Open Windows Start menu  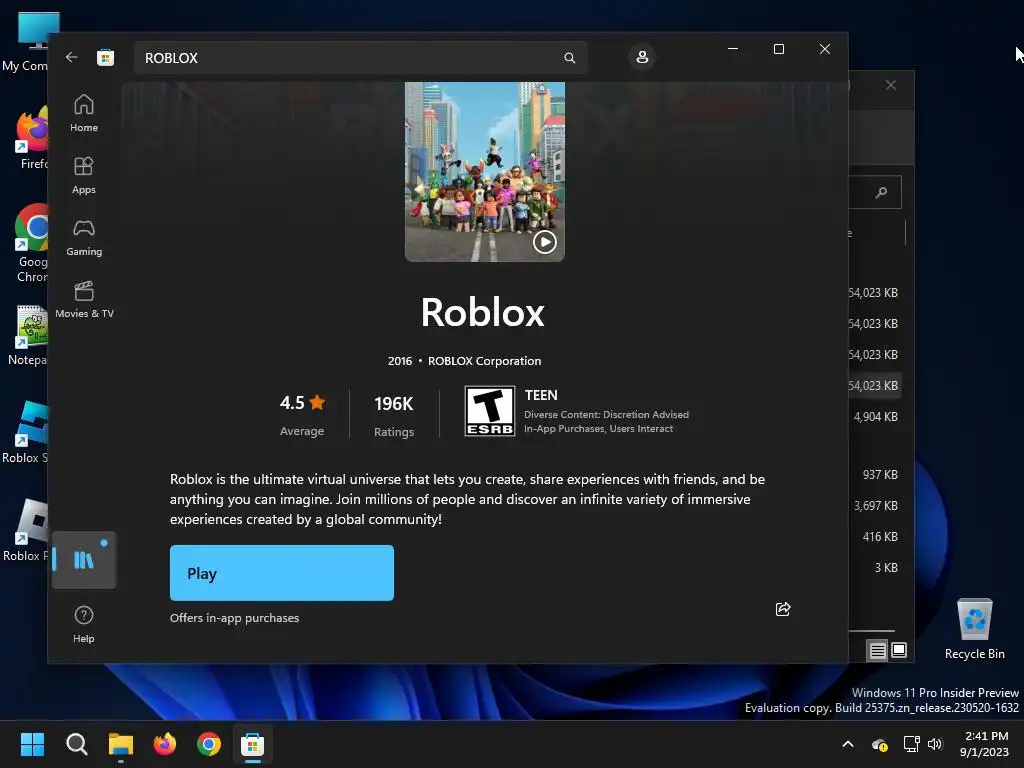(32, 744)
